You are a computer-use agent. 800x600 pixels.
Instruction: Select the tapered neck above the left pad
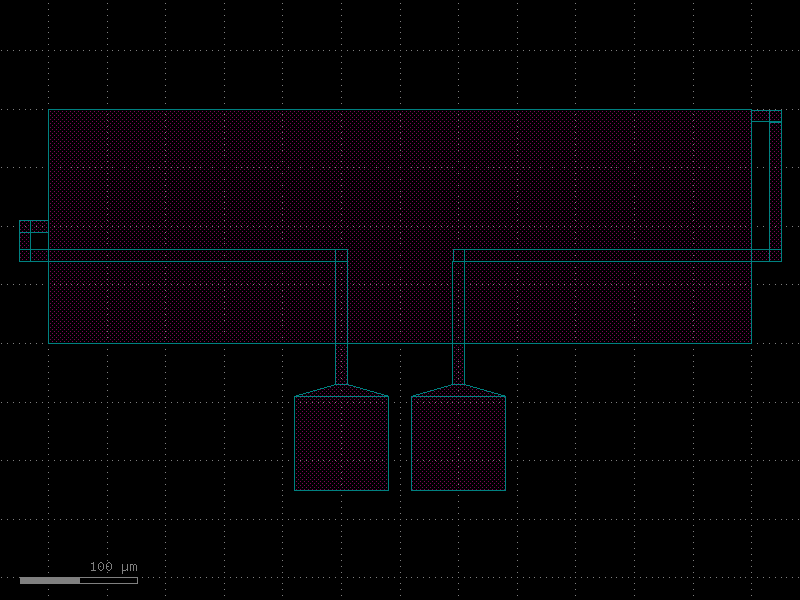point(341,390)
